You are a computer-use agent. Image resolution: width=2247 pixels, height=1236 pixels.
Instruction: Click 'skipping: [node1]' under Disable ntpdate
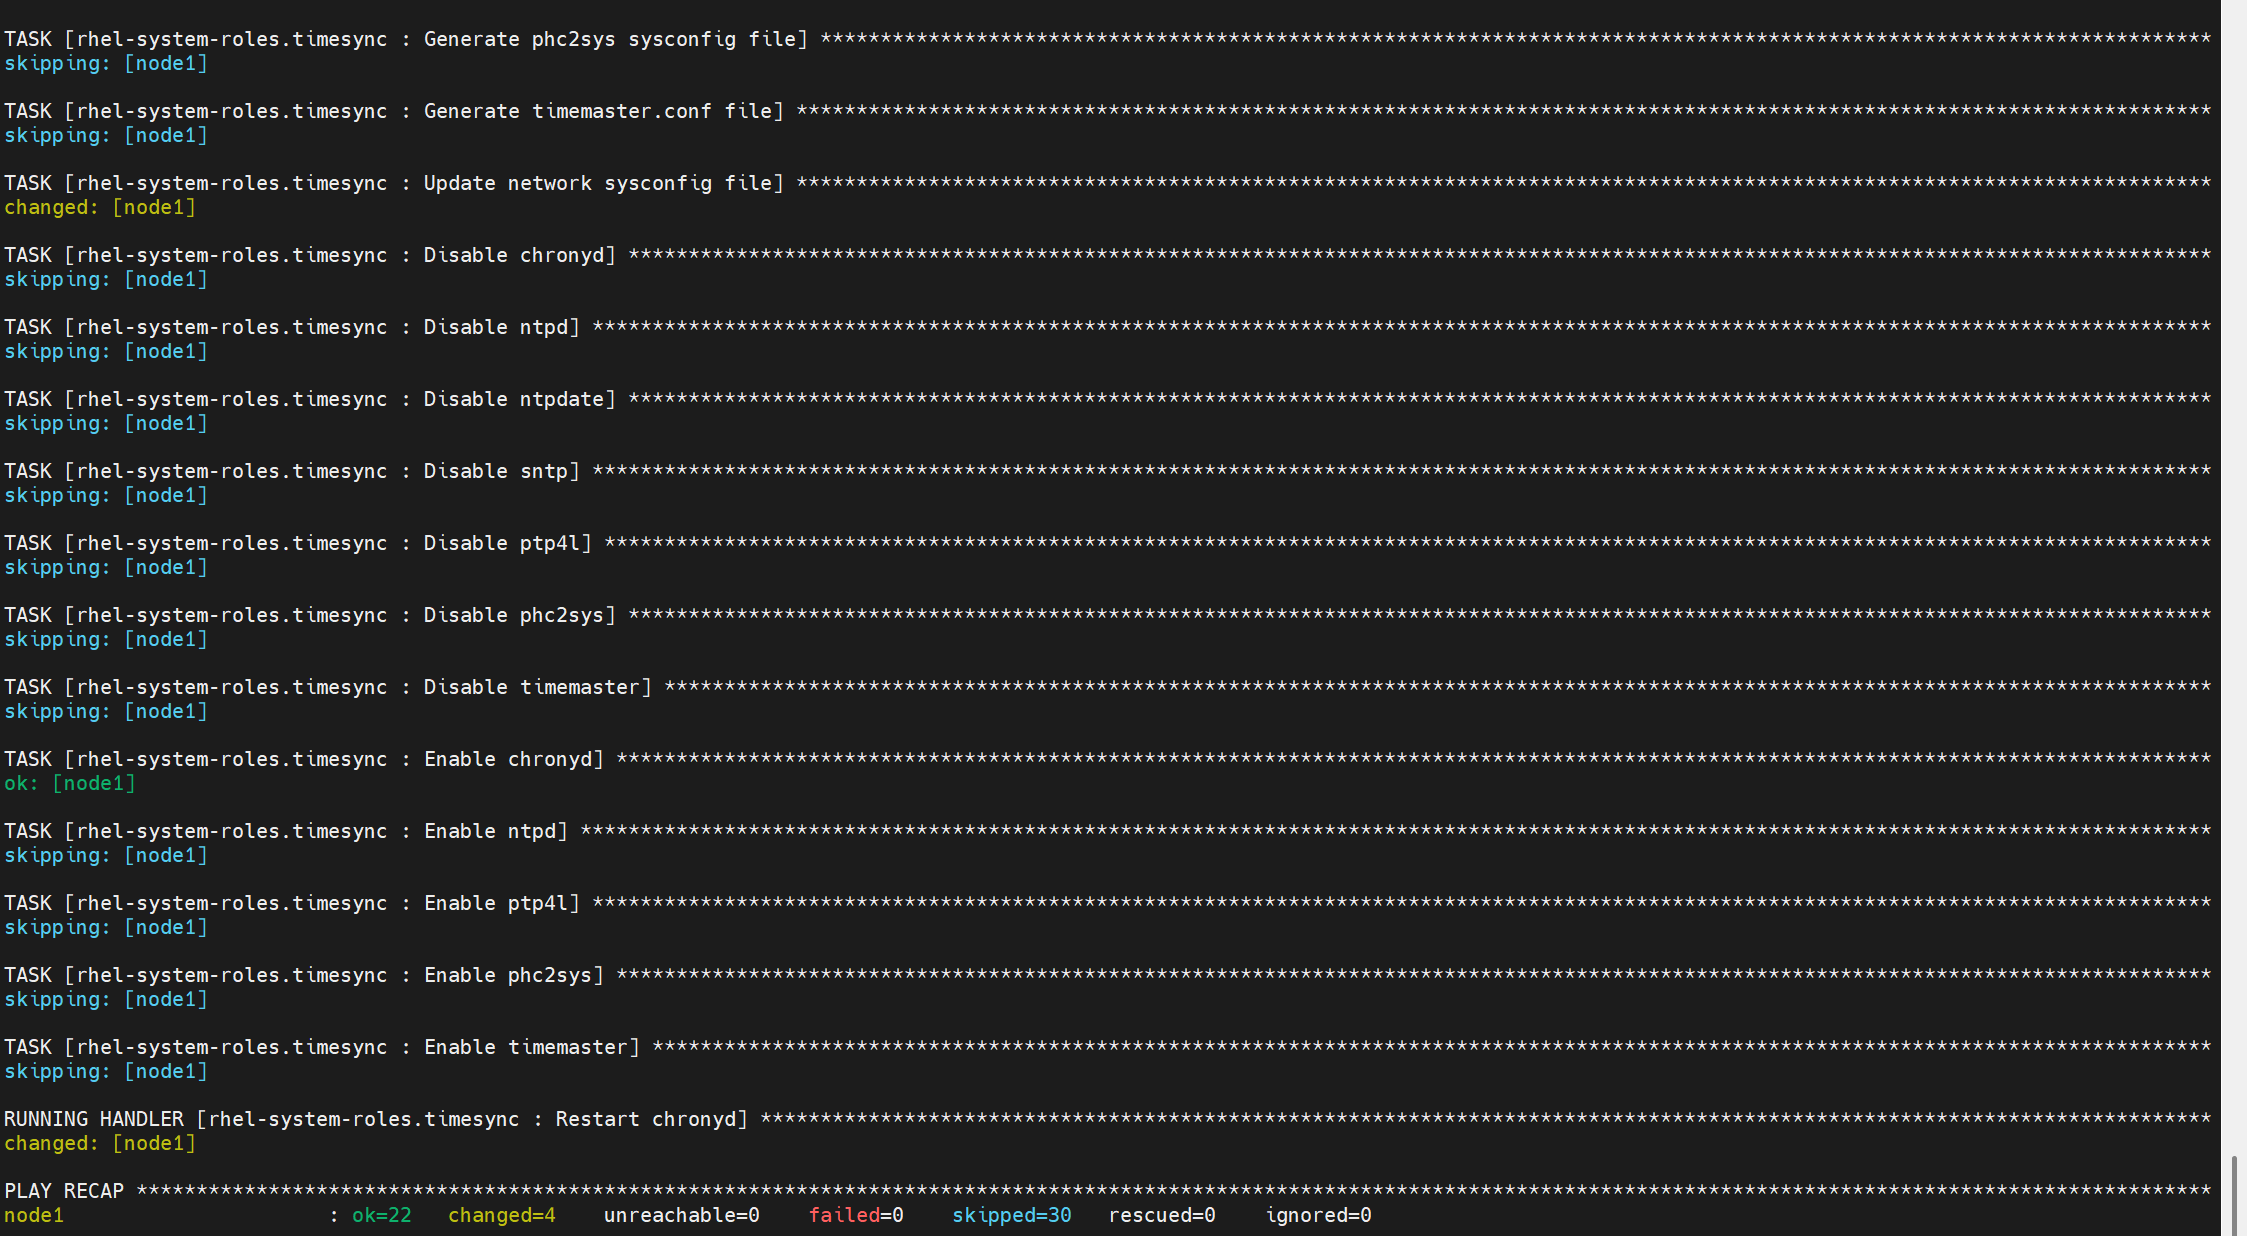tap(106, 423)
